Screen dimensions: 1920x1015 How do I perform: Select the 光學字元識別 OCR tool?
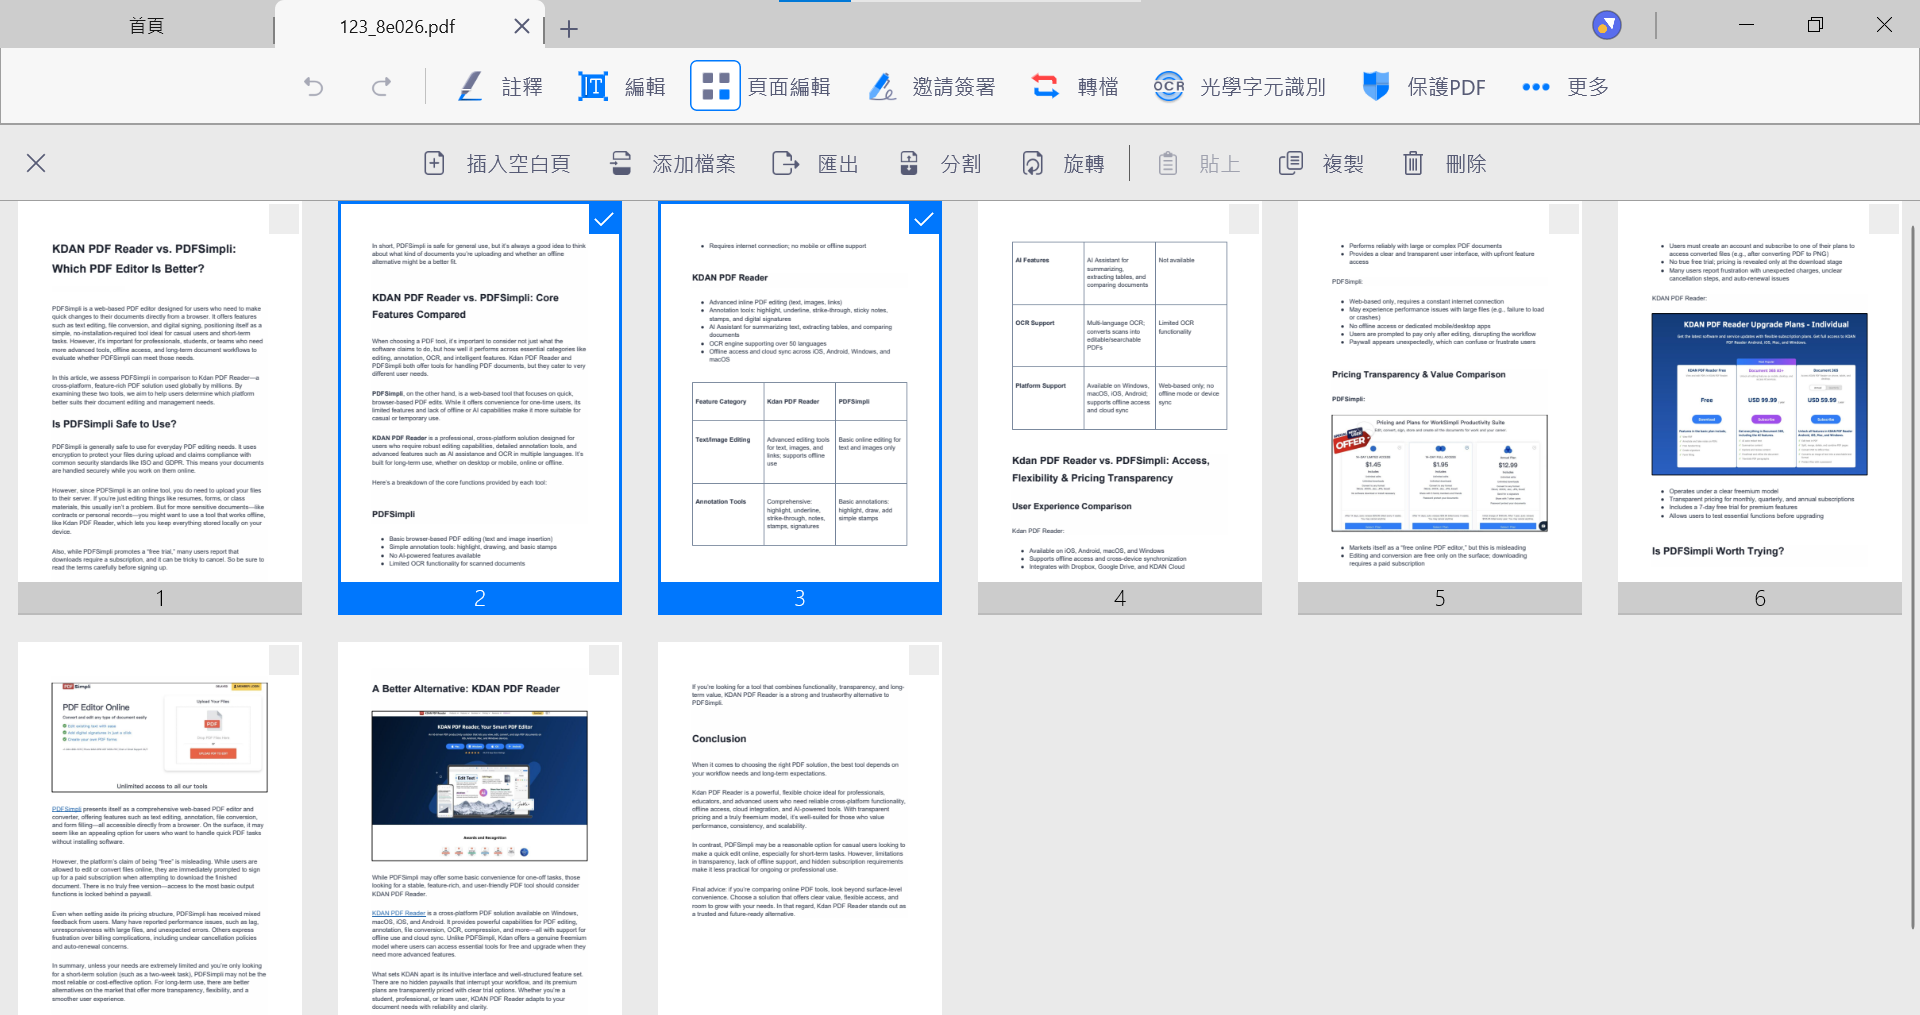pos(1240,87)
